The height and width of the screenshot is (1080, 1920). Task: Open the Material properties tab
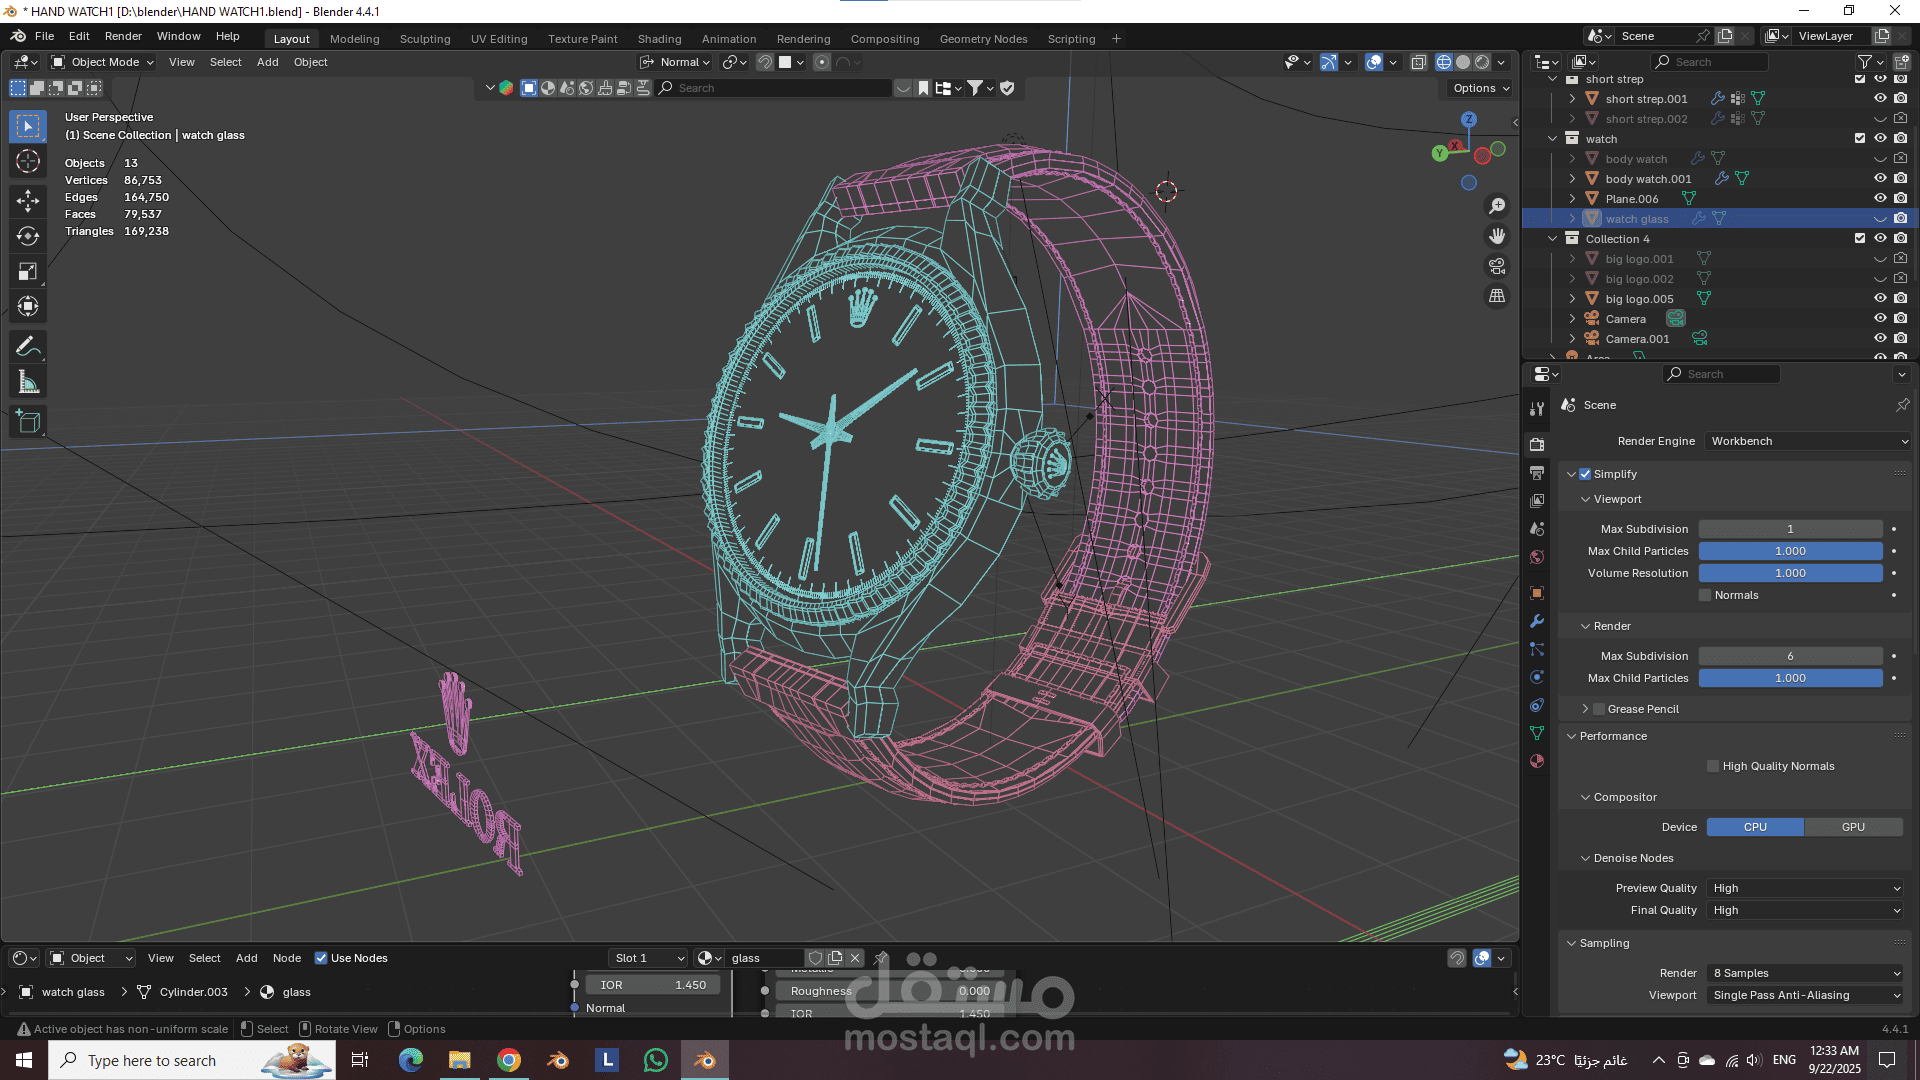(x=1537, y=761)
